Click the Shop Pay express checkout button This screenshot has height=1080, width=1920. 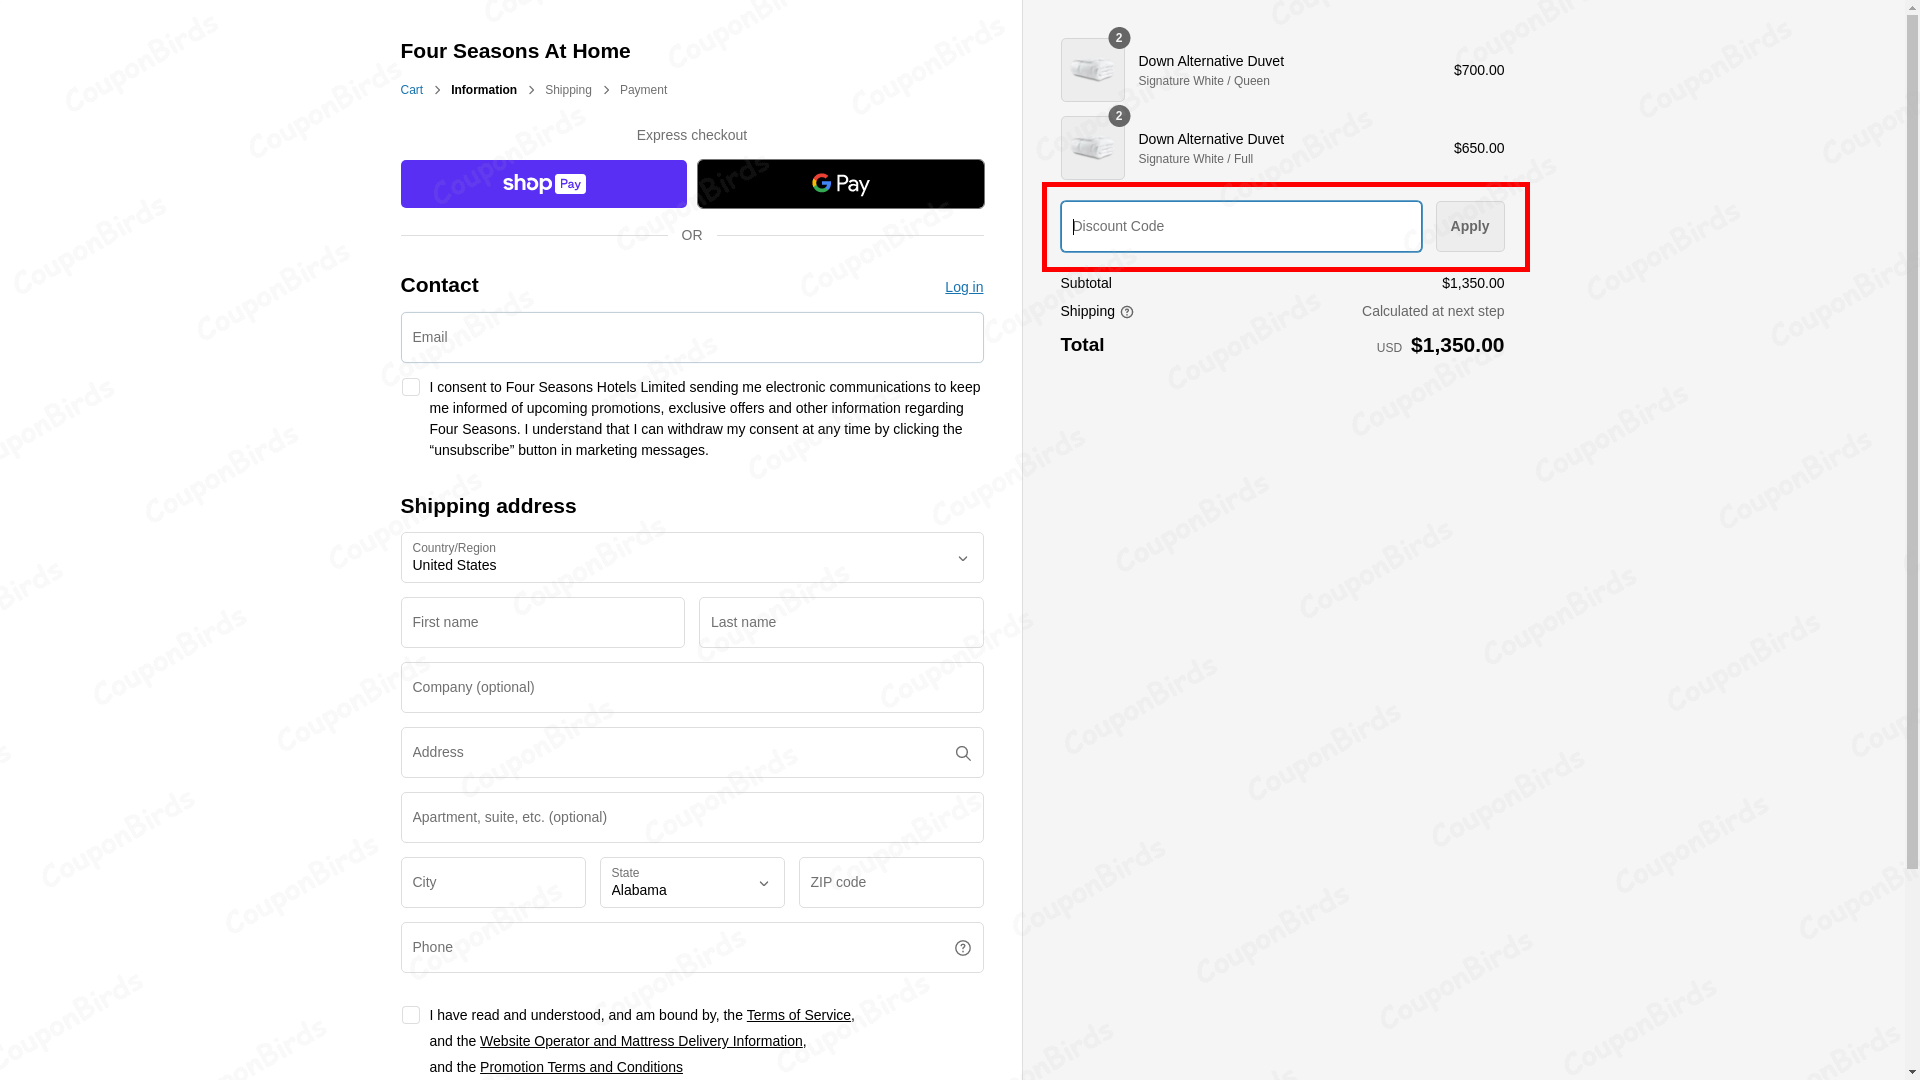coord(543,184)
